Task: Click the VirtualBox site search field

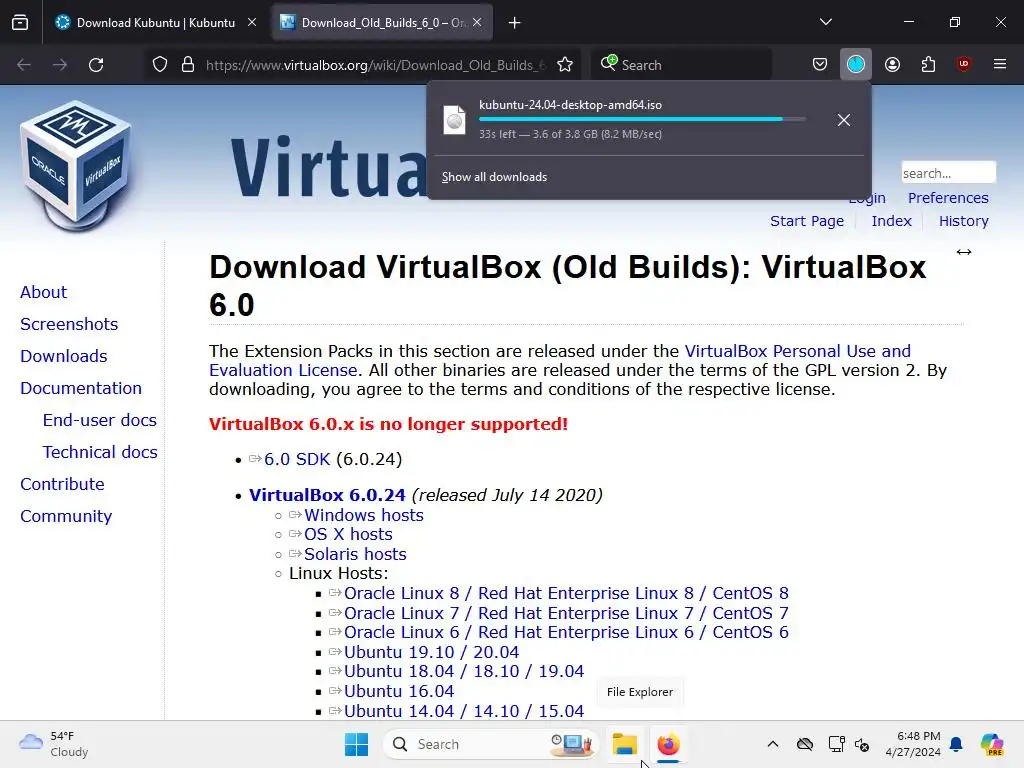Action: click(x=948, y=173)
